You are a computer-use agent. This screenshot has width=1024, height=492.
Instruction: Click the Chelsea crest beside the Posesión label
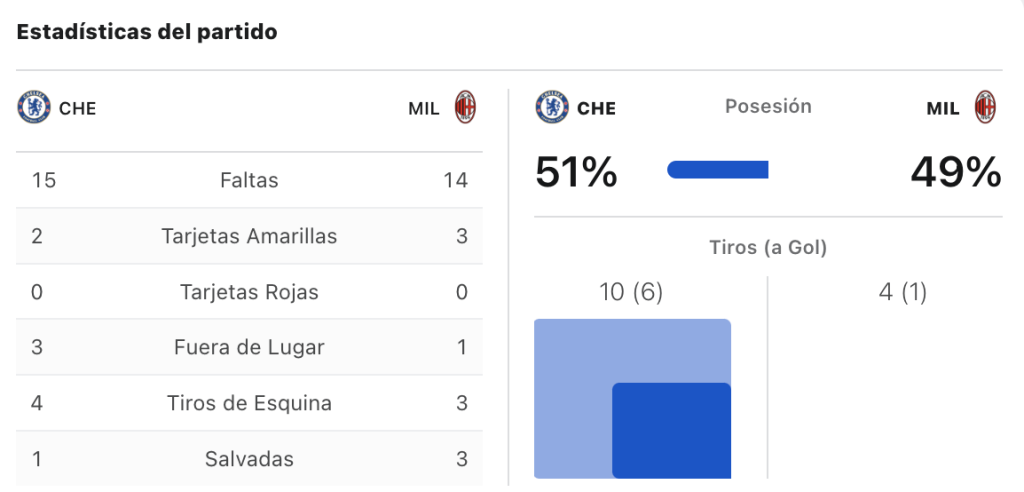pyautogui.click(x=552, y=107)
